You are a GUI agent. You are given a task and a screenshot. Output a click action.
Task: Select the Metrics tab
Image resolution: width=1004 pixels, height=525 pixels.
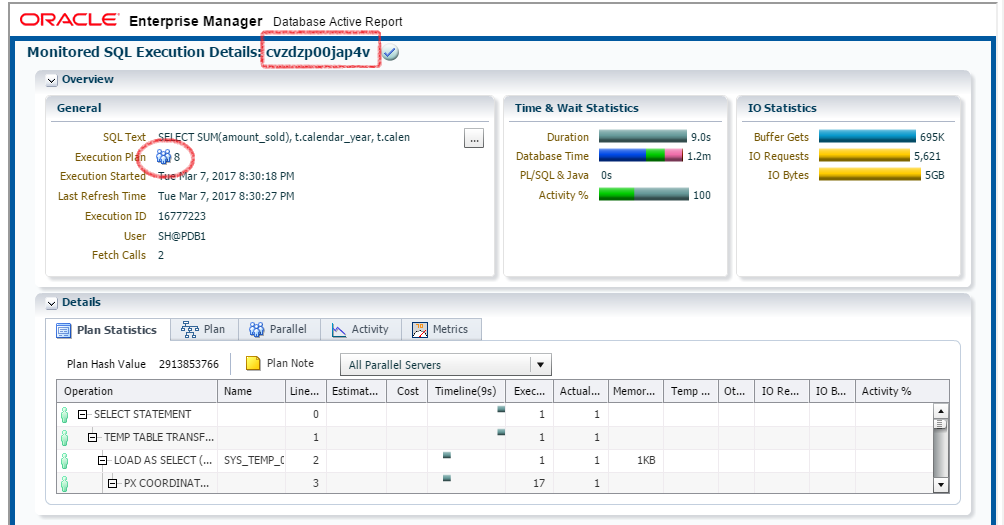440,329
